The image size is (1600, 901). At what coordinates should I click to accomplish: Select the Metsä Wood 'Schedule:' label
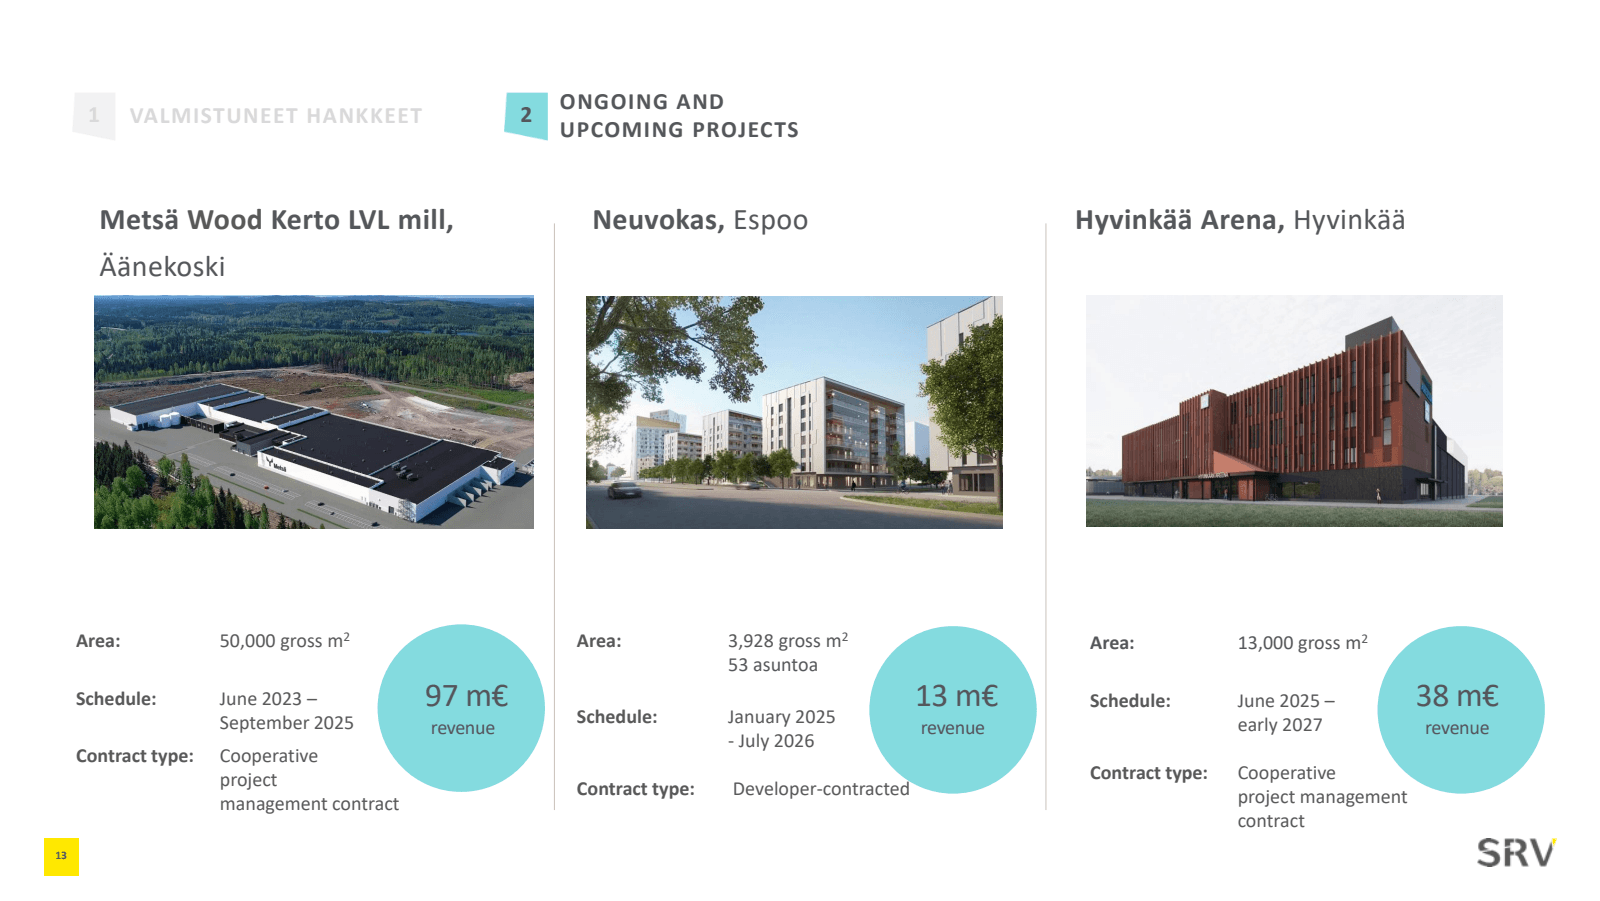coord(116,699)
